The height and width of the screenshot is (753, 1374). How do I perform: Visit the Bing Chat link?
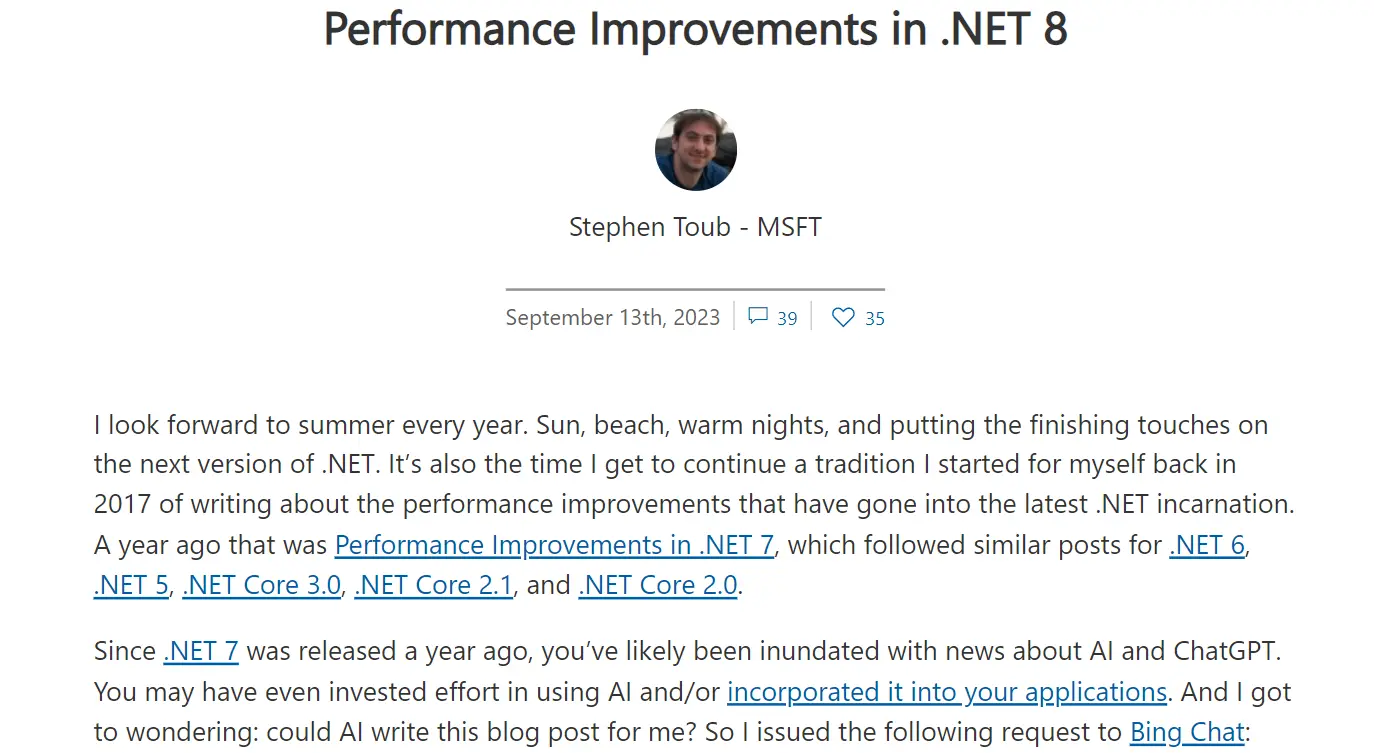(x=1187, y=732)
